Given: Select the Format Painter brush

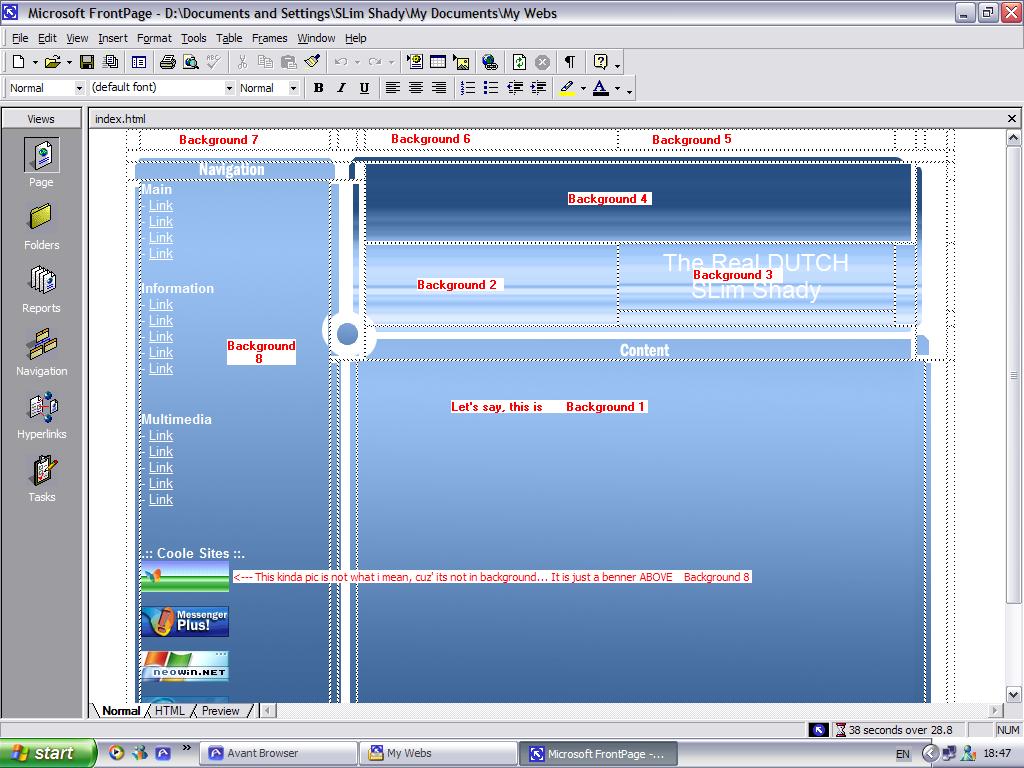Looking at the screenshot, I should tap(312, 62).
